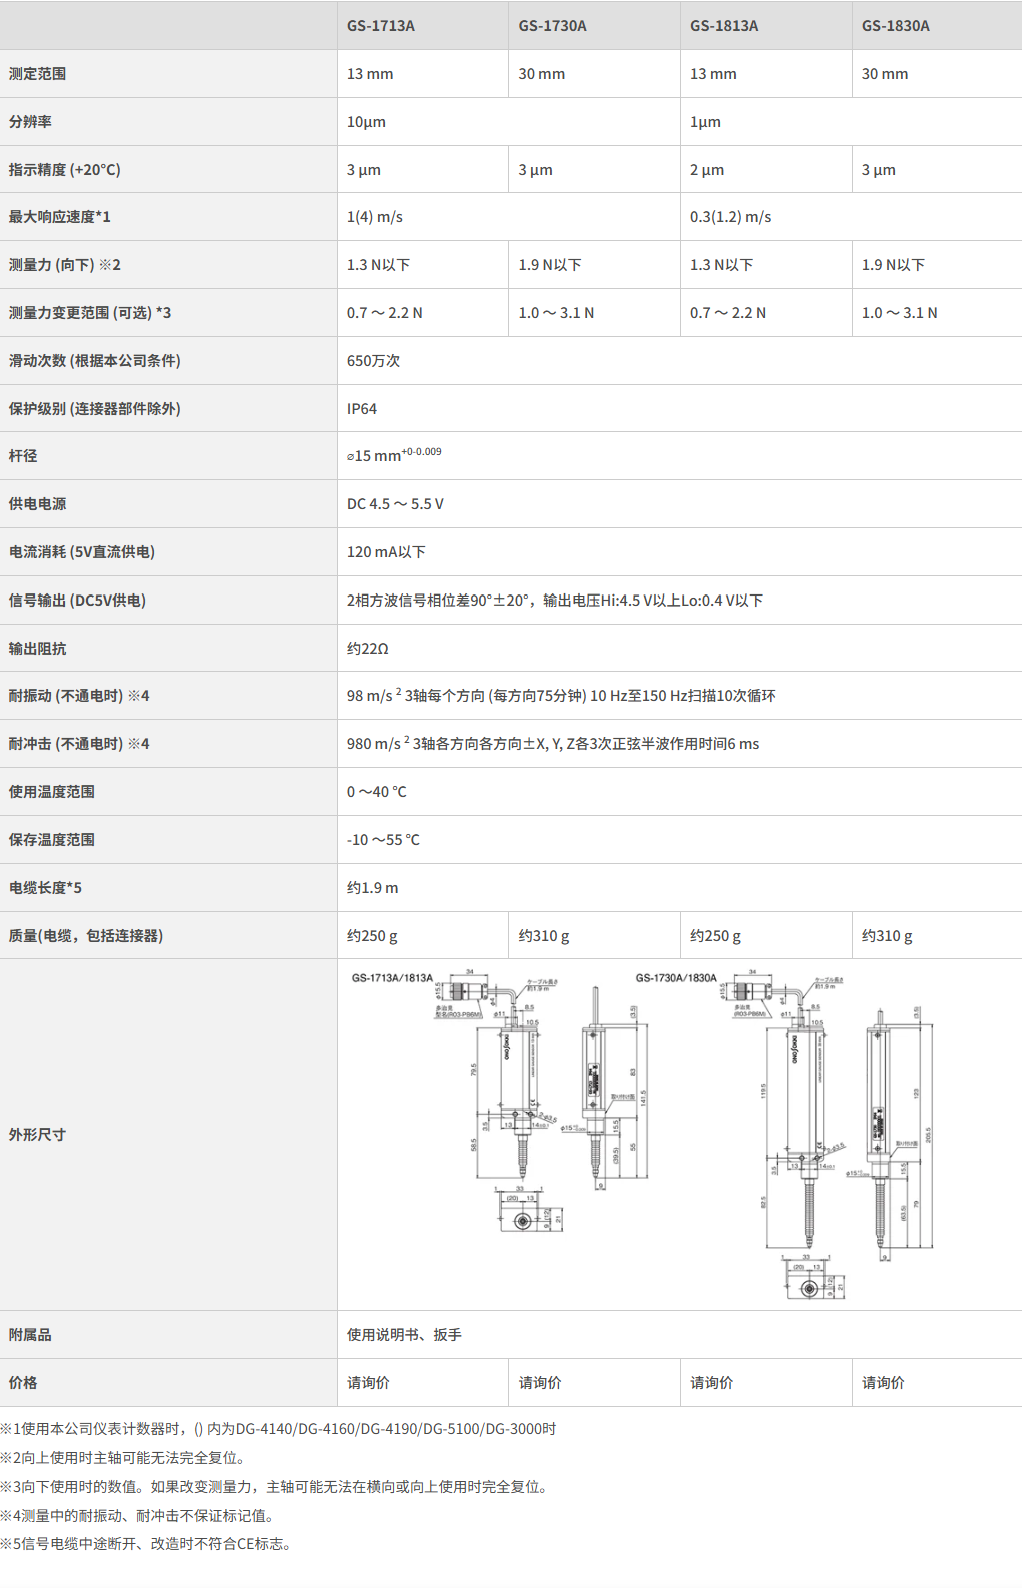Click the 约250 g mass under GS-1713A
This screenshot has width=1022, height=1588.
[372, 936]
